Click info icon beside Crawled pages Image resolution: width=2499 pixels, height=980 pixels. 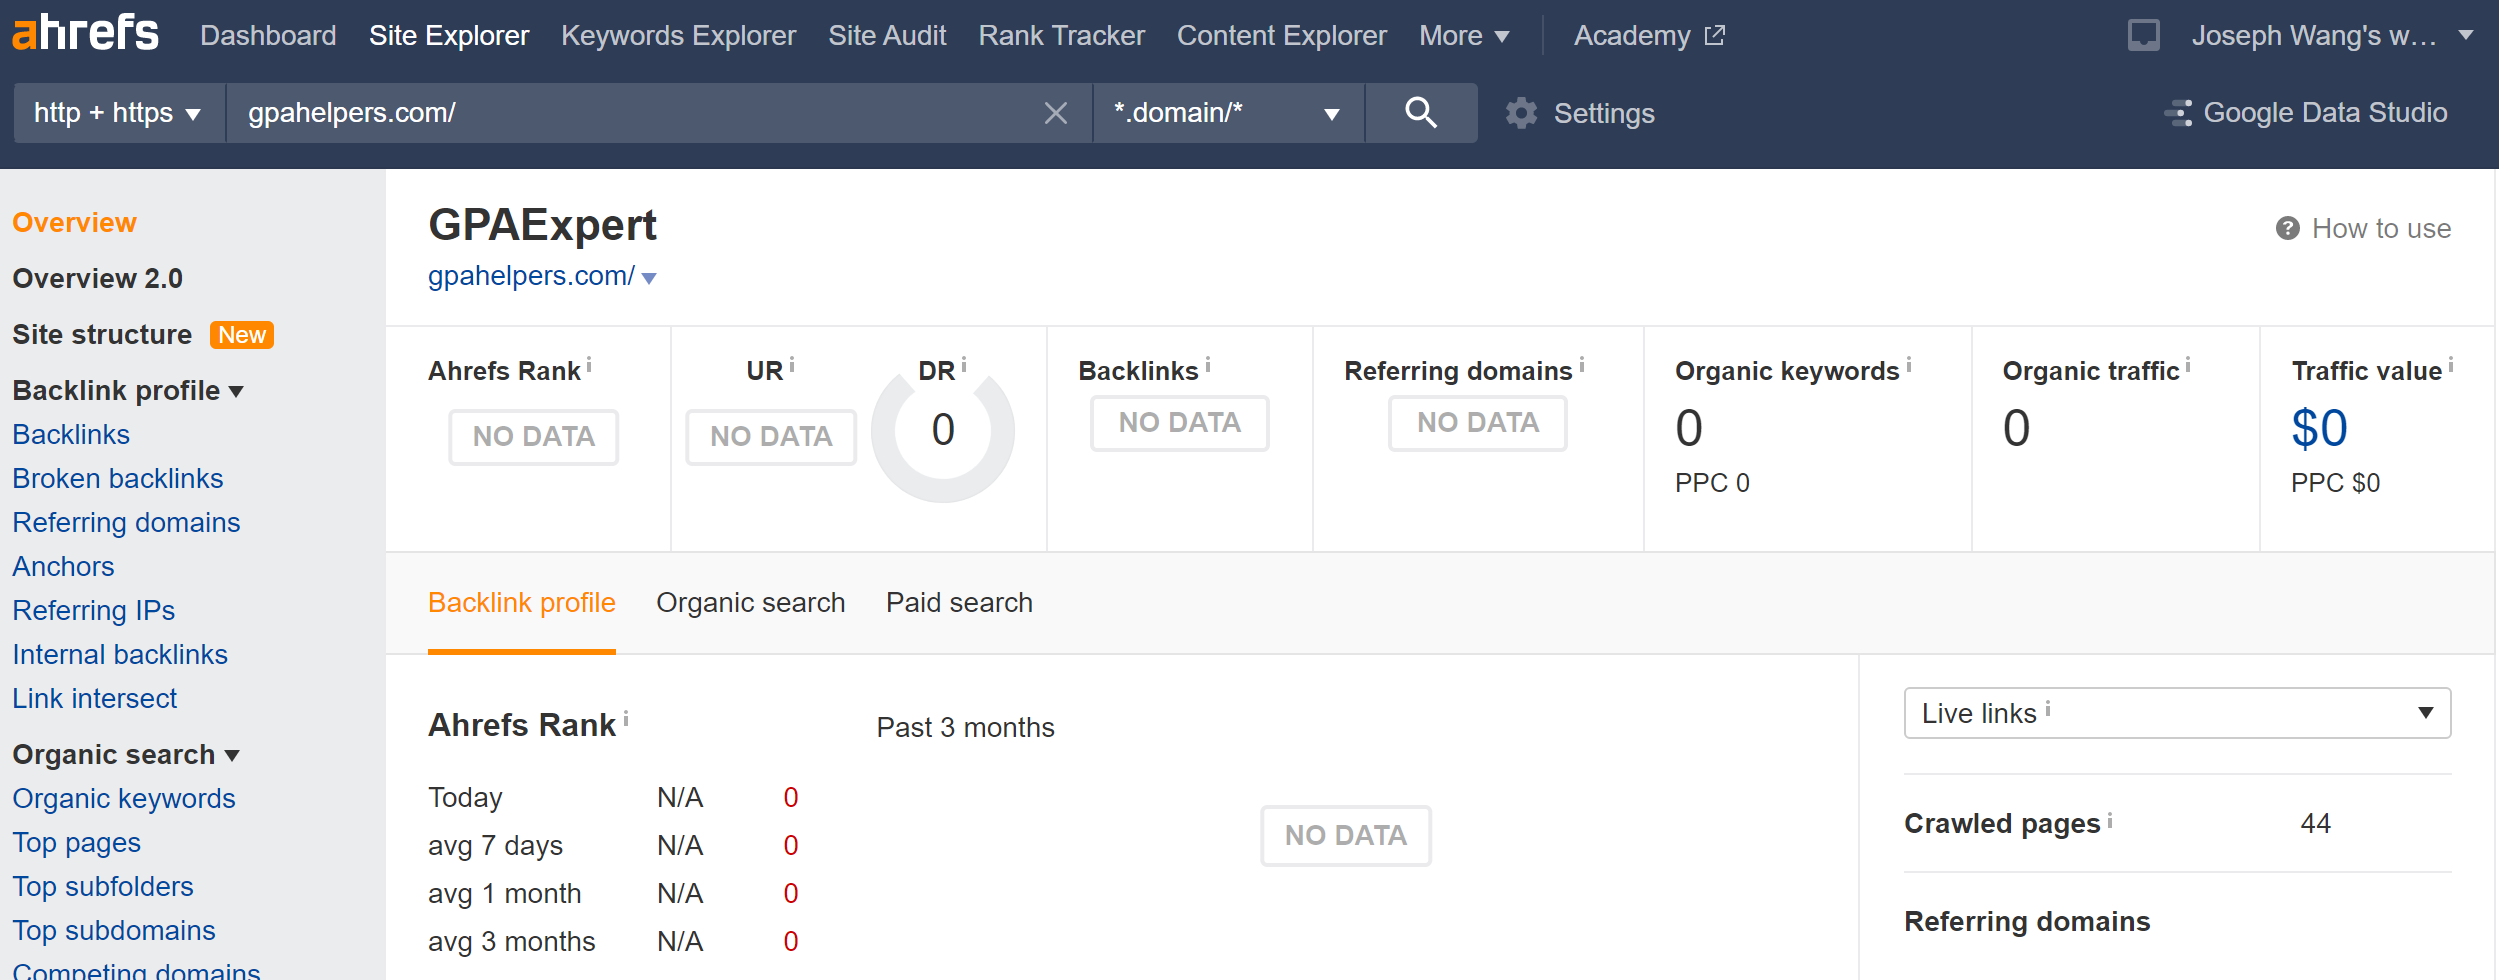coord(2110,820)
